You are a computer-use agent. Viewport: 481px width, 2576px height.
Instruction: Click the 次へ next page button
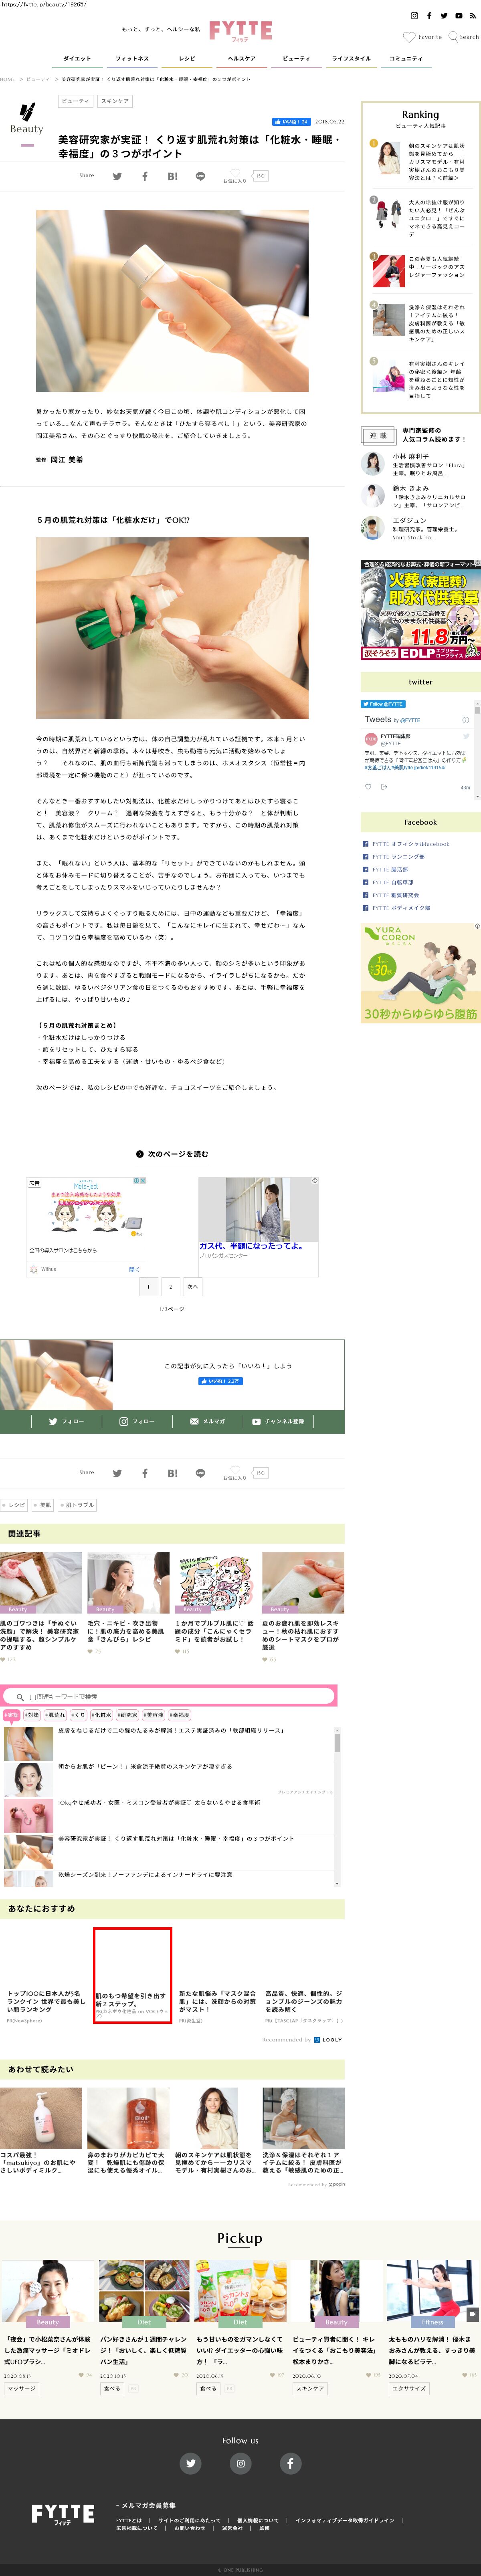(x=193, y=1287)
